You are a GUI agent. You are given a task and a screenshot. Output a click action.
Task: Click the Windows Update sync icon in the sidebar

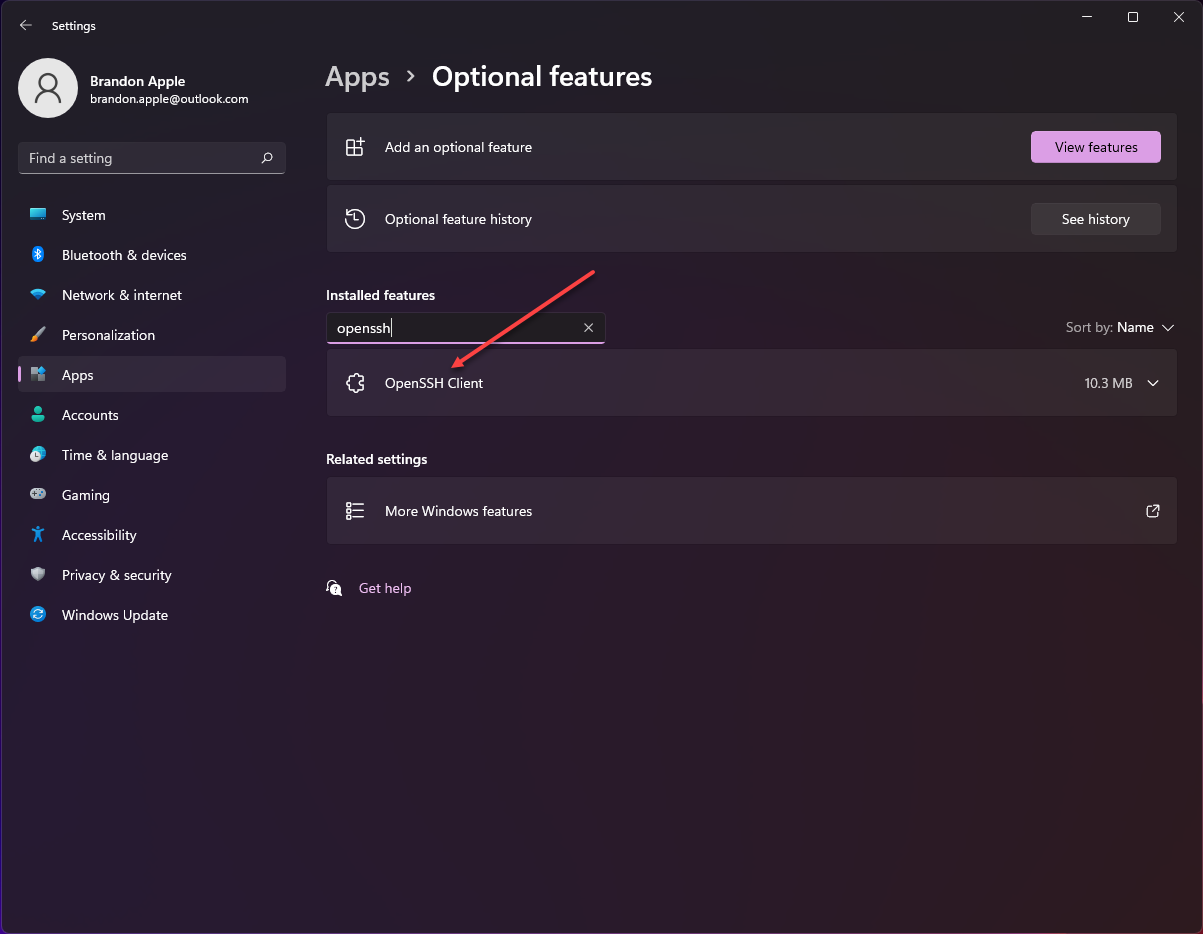pyautogui.click(x=38, y=615)
